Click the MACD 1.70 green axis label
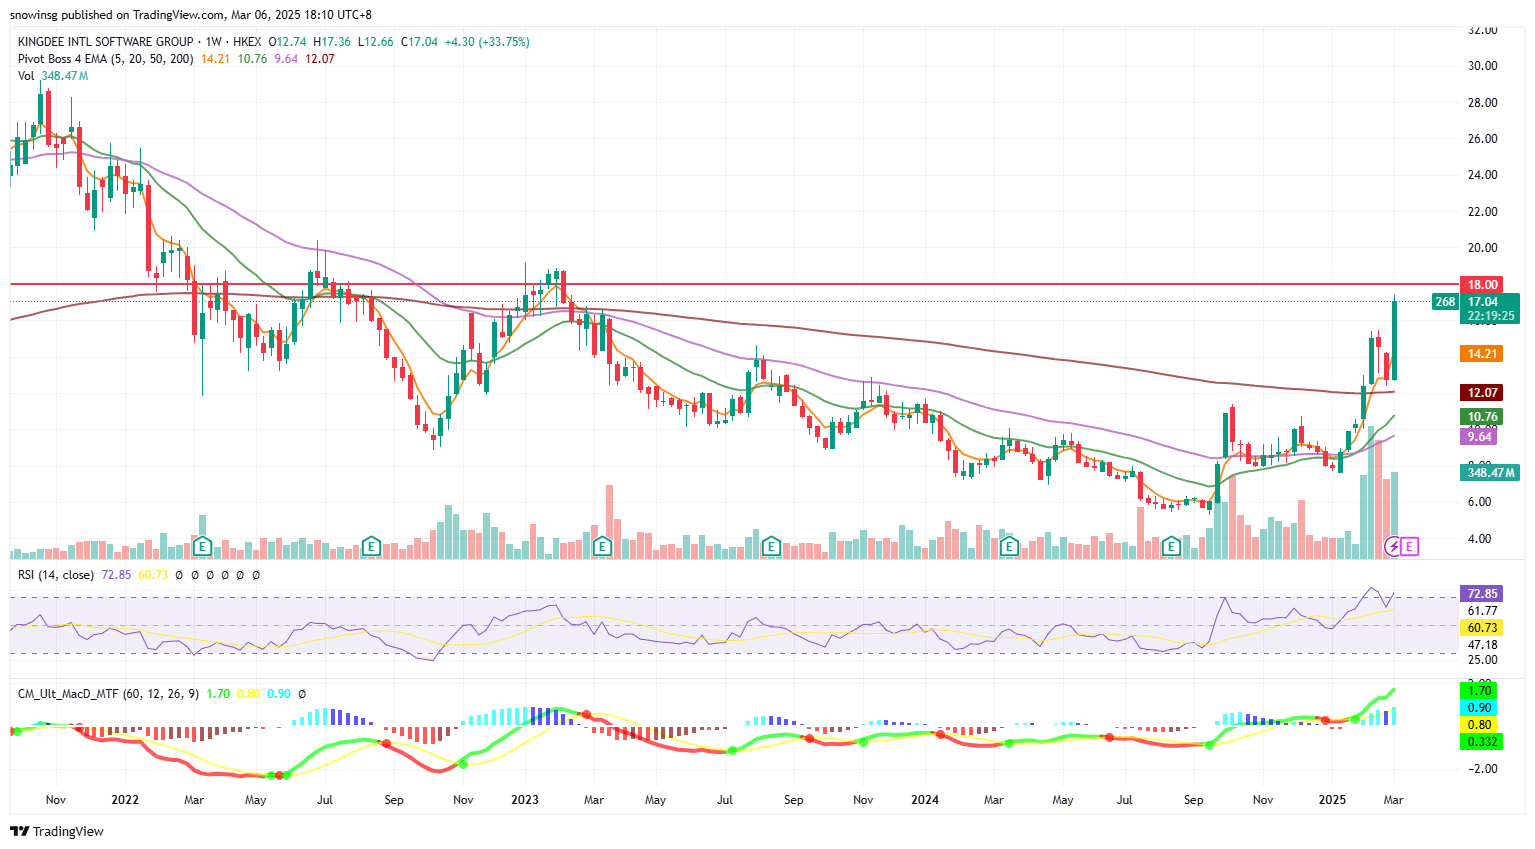 coord(1480,691)
